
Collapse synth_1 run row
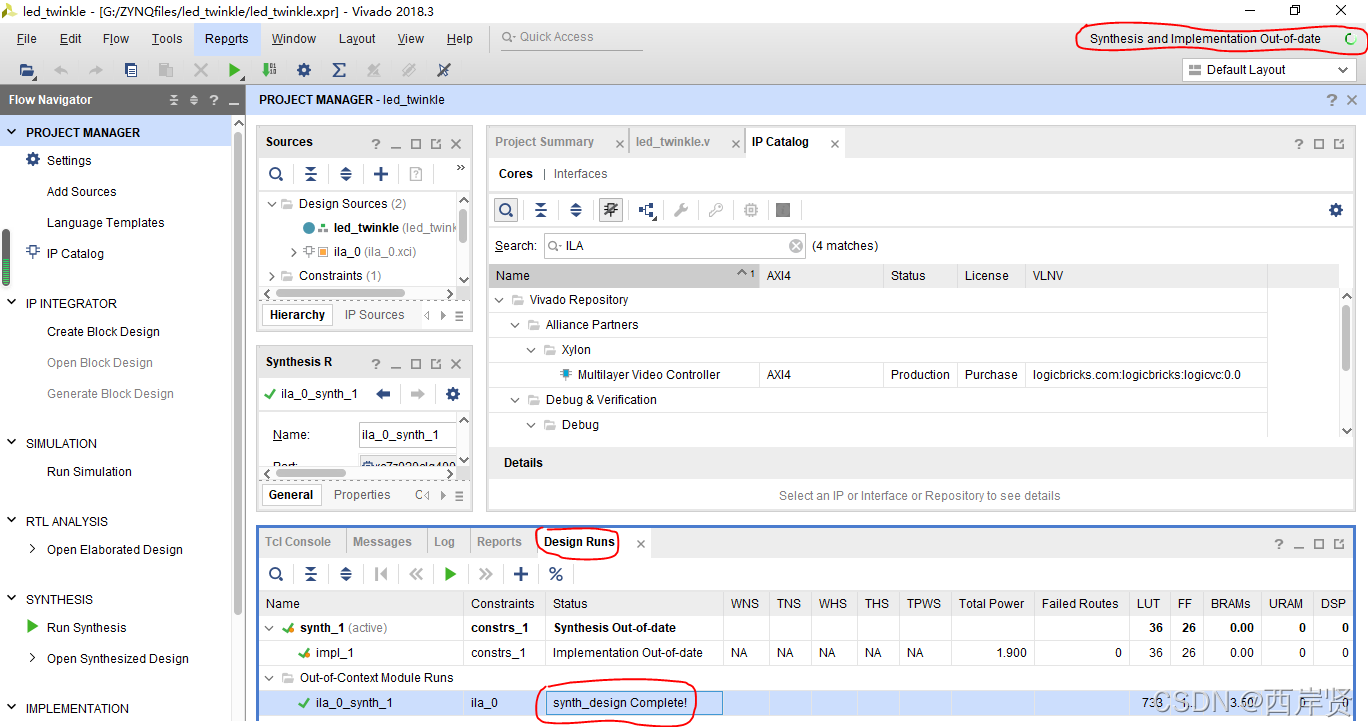(x=269, y=628)
